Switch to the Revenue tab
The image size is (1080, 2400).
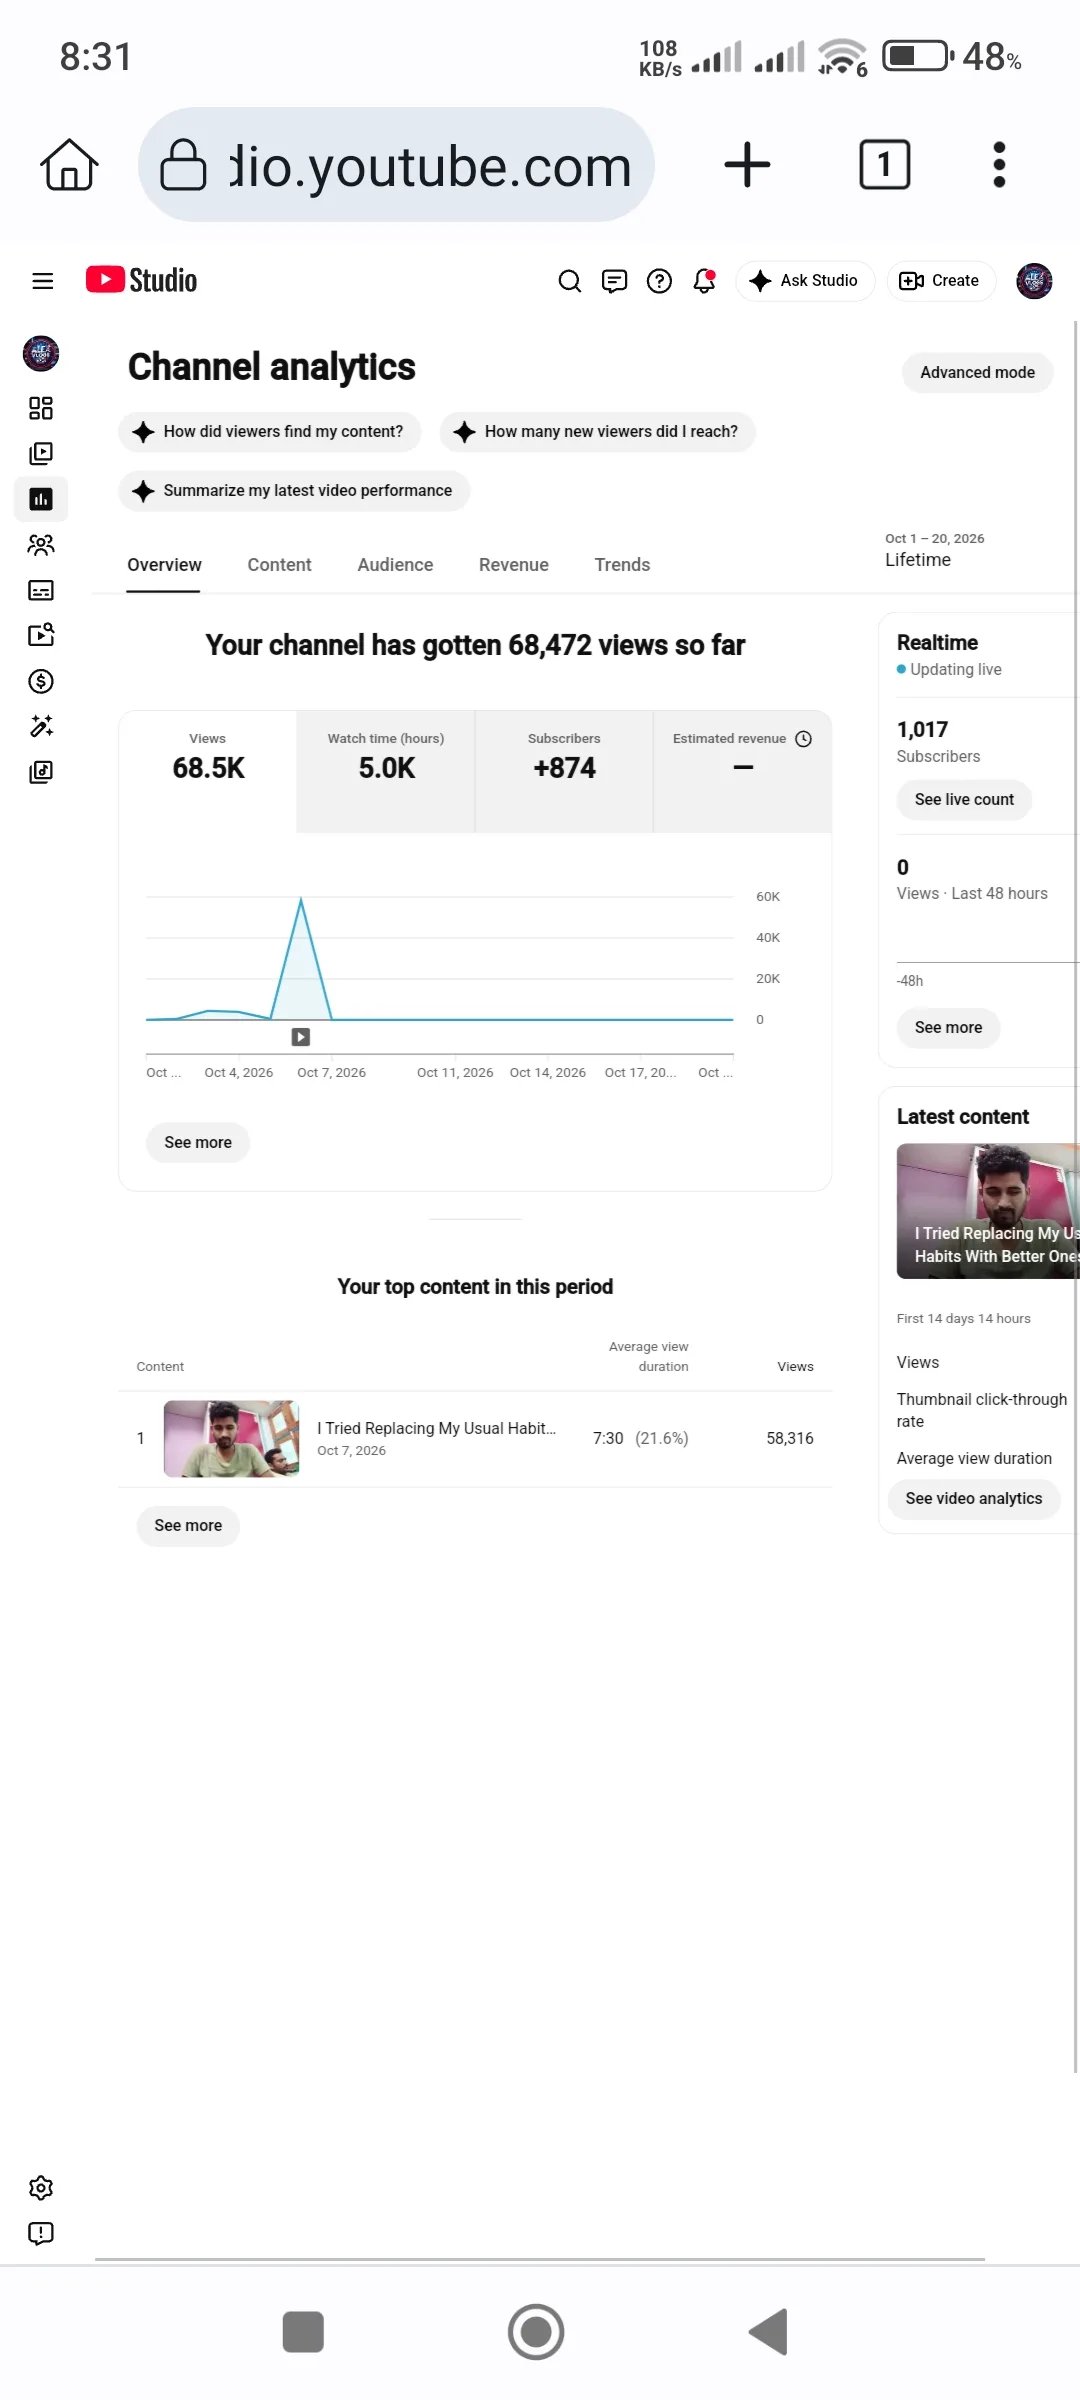click(x=514, y=565)
